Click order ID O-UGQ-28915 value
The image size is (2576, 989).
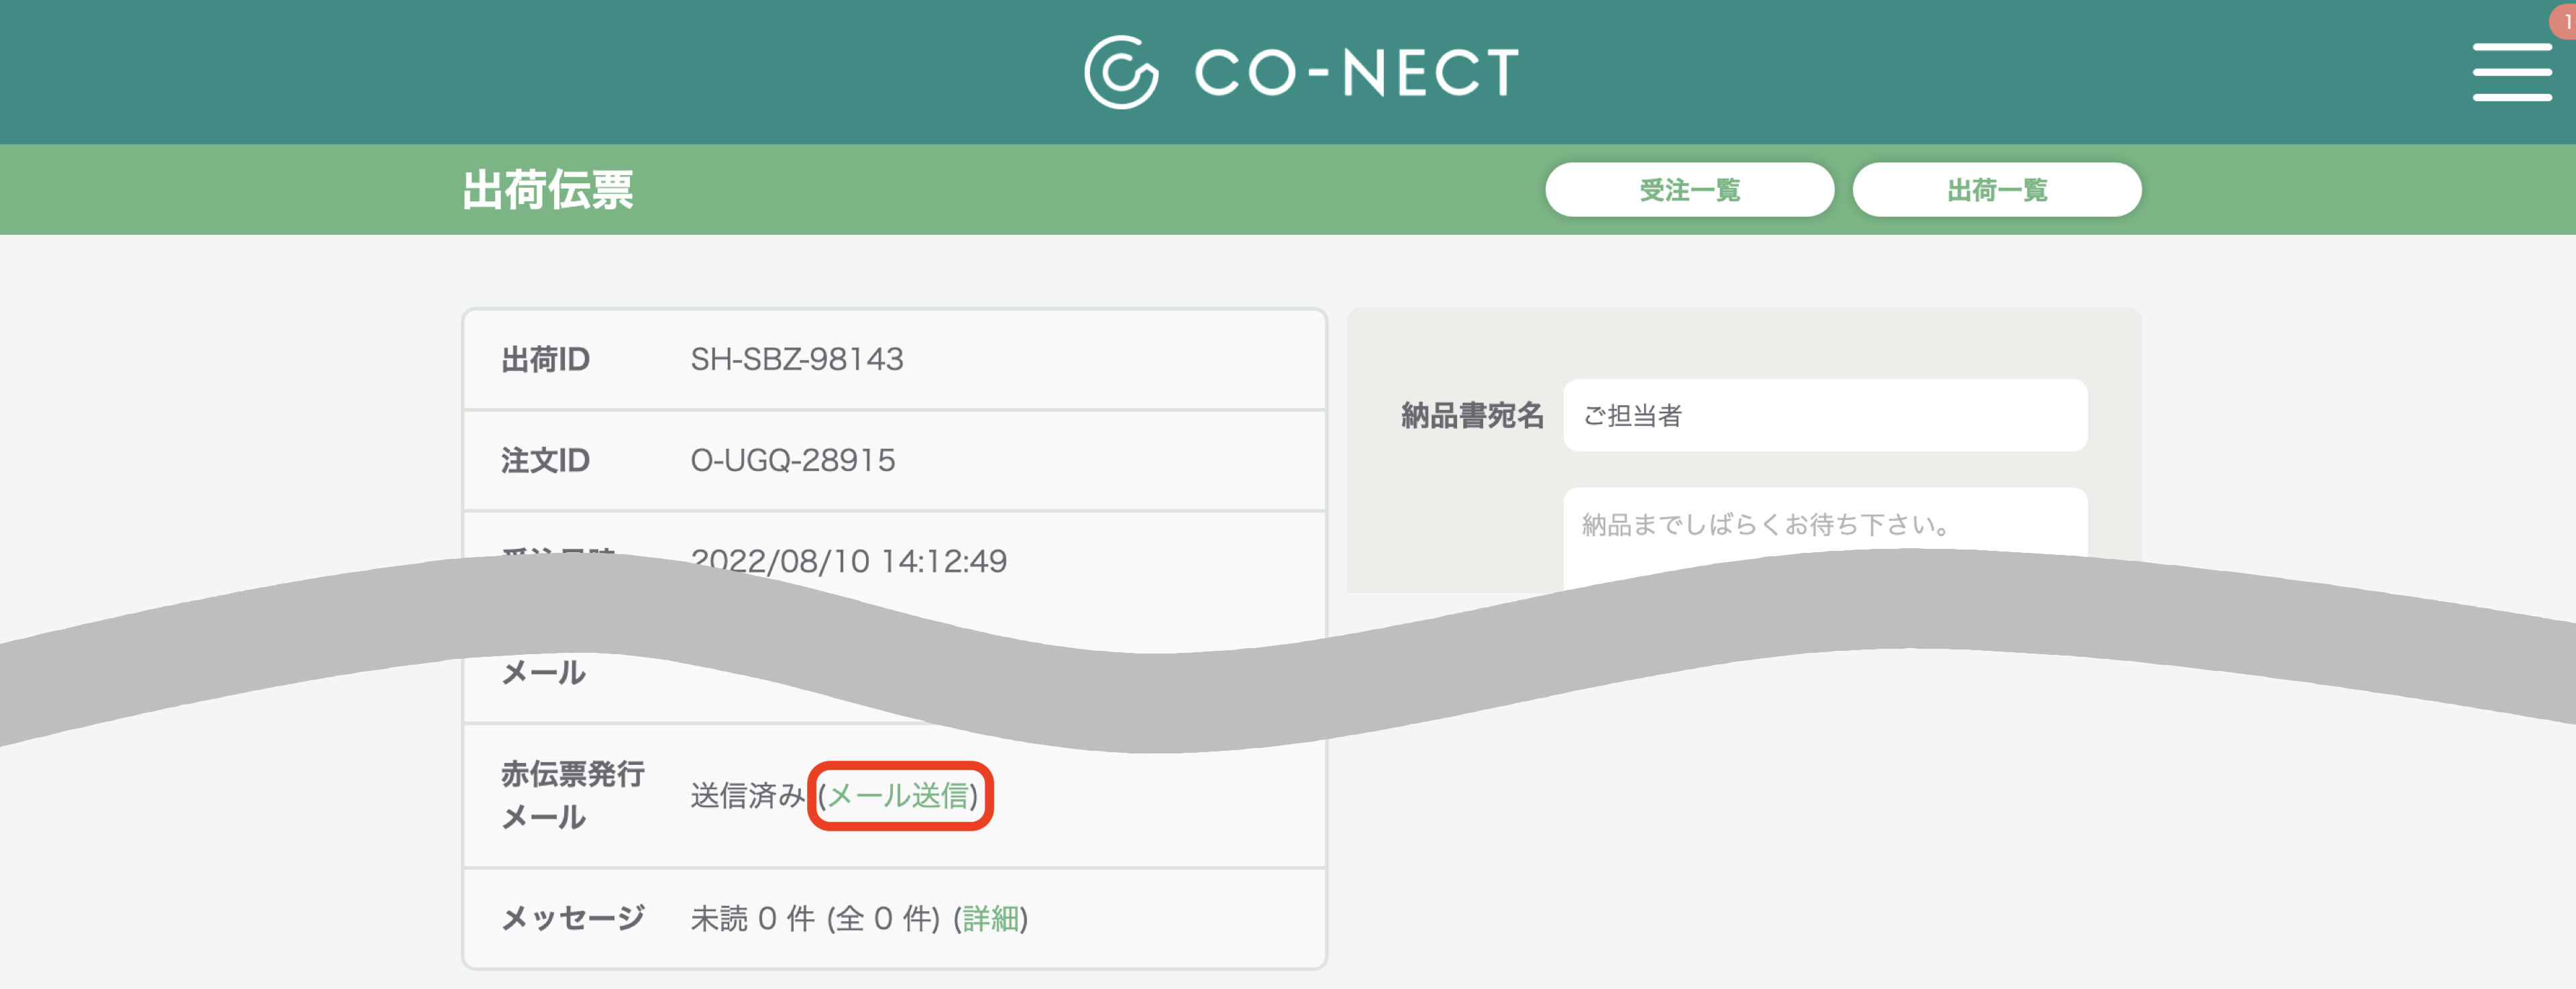[792, 460]
